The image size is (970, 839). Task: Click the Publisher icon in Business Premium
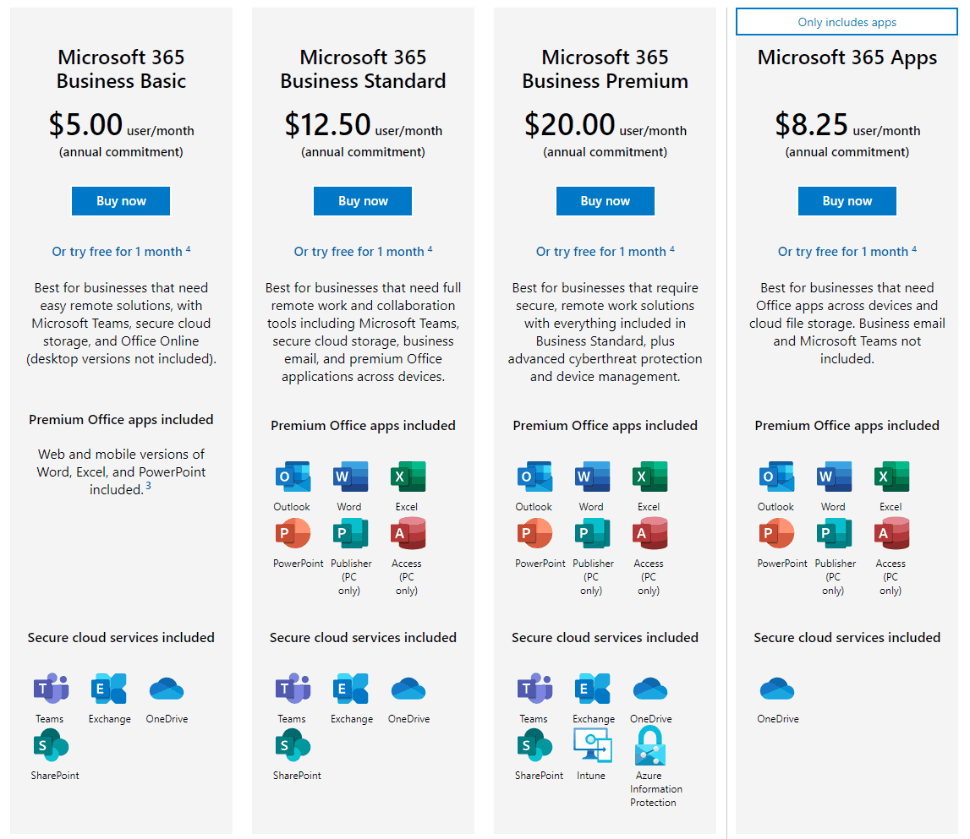tap(593, 533)
